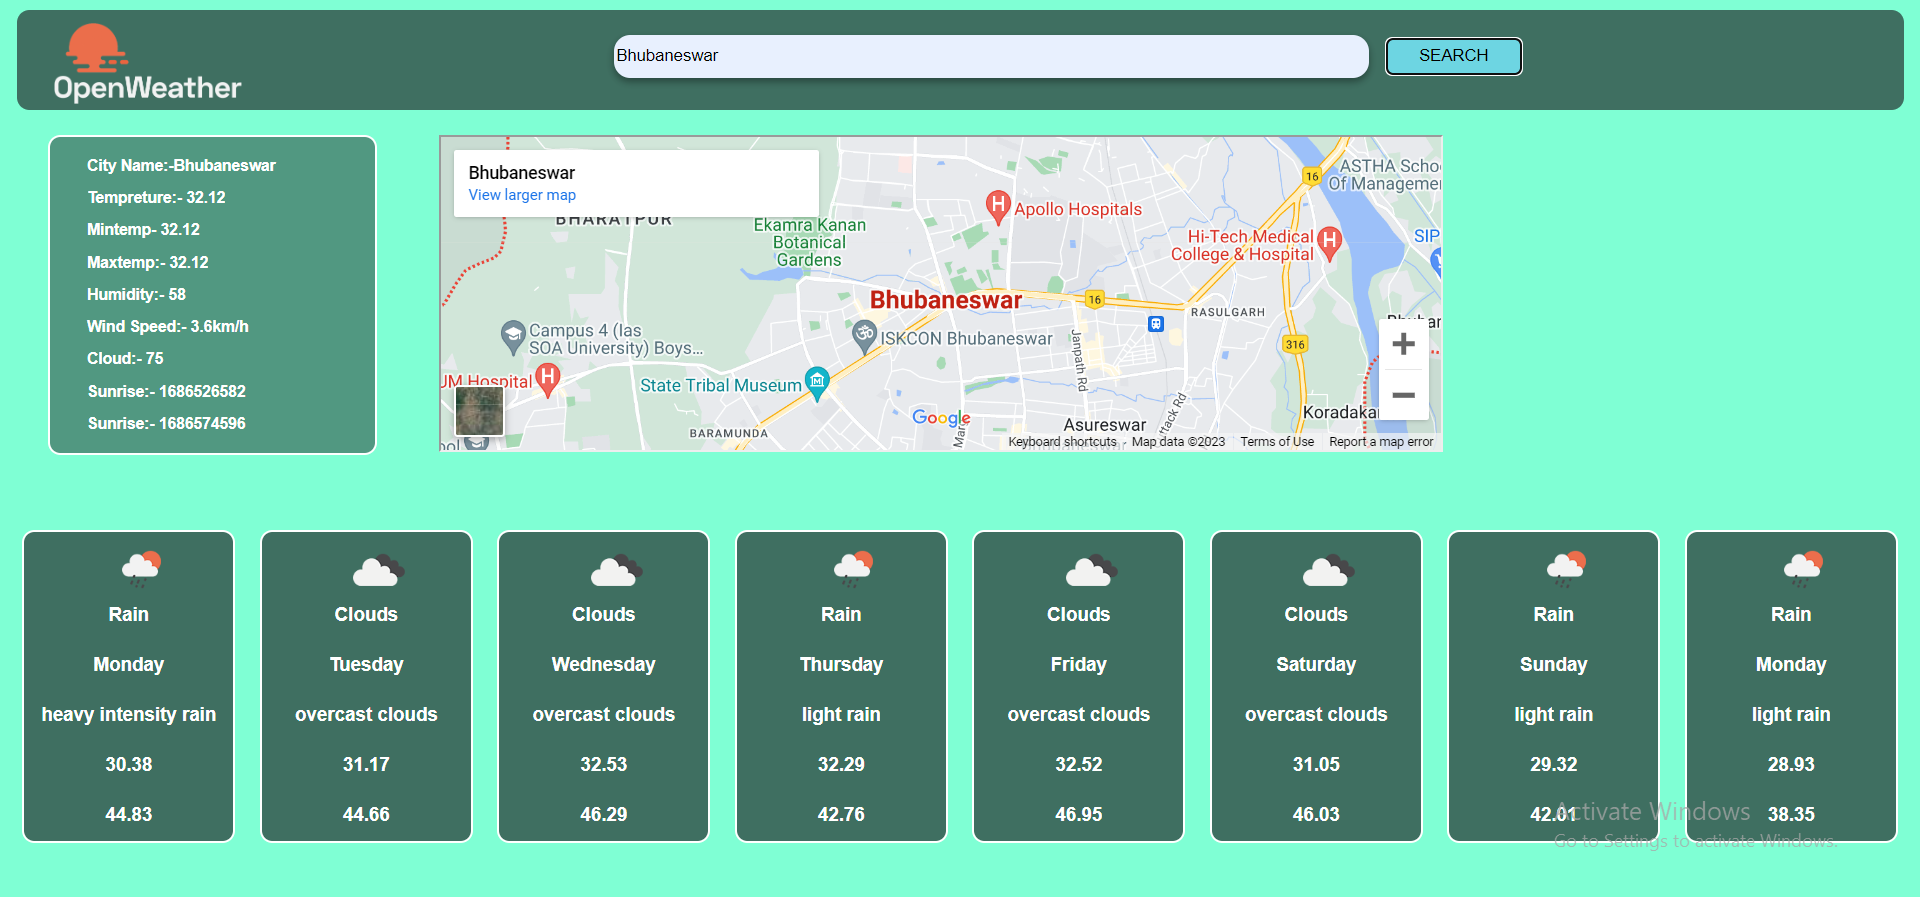Click the OpenWeather logo
The height and width of the screenshot is (897, 1920).
(x=146, y=63)
